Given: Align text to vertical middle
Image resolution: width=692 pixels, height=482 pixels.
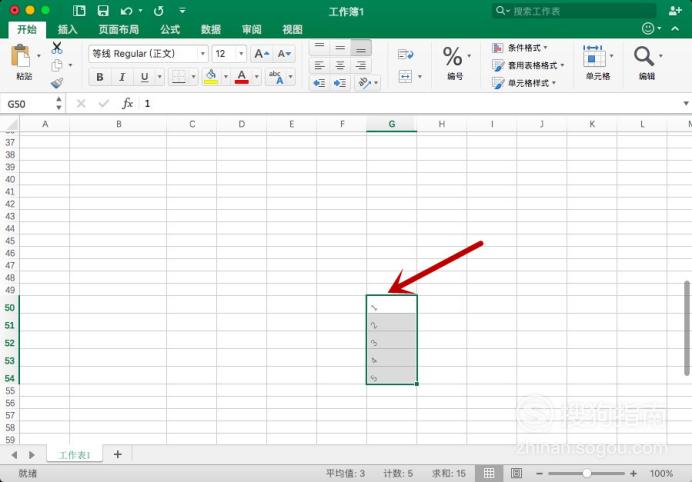Looking at the screenshot, I should (340, 47).
